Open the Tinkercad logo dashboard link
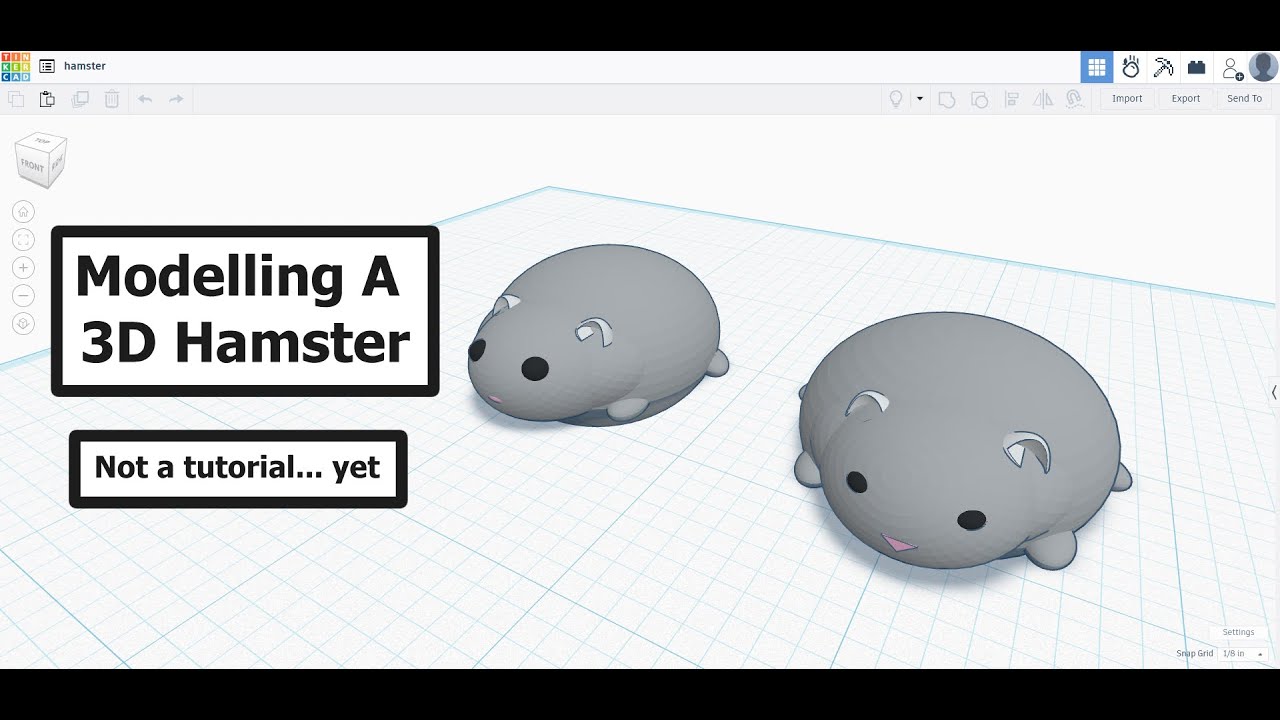The image size is (1280, 720). click(15, 66)
